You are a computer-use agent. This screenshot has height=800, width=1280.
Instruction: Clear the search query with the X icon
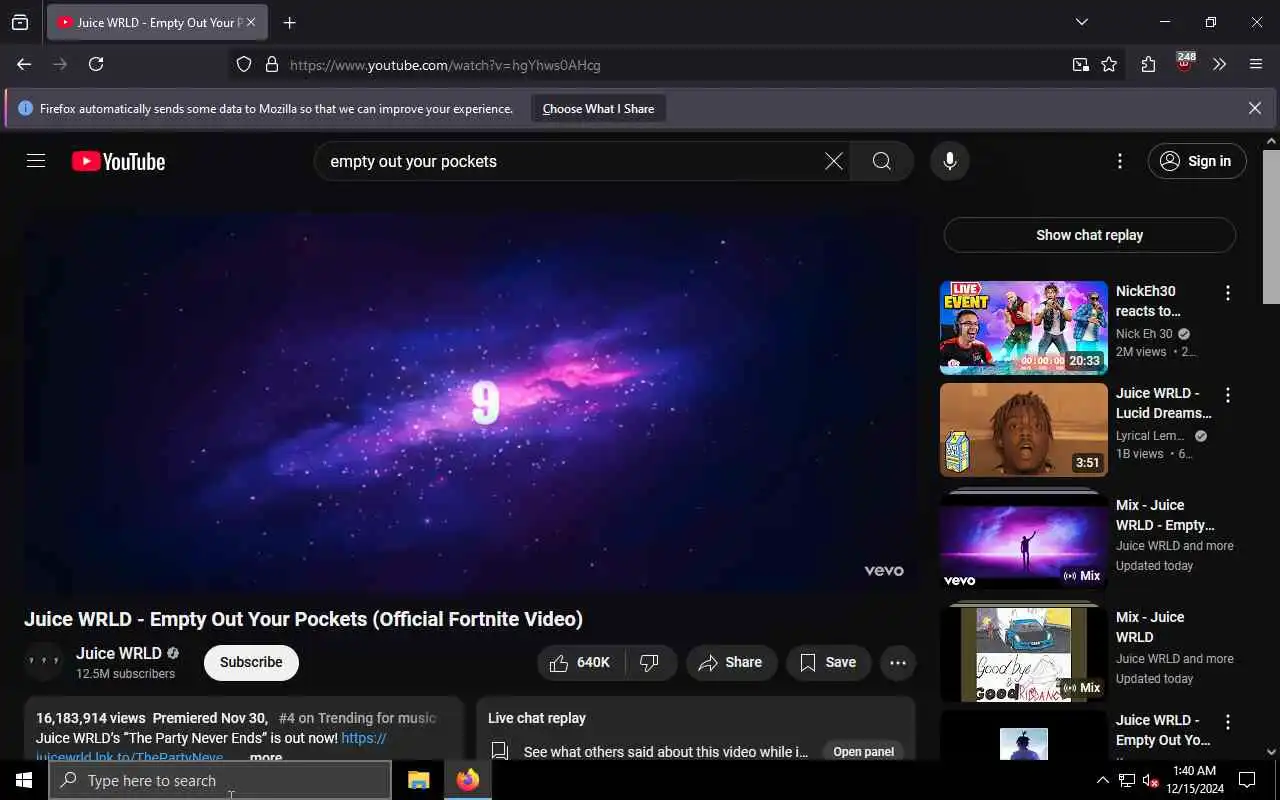tap(833, 161)
